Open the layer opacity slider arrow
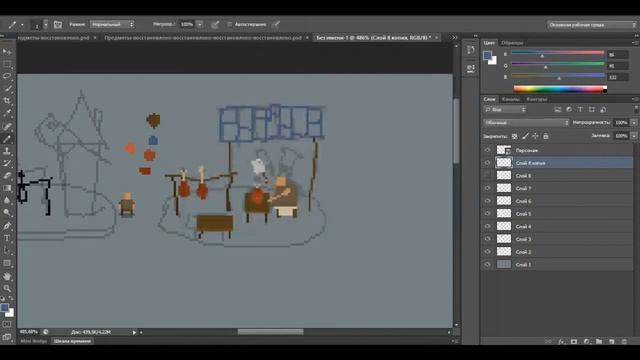This screenshot has width=640, height=360. (634, 122)
